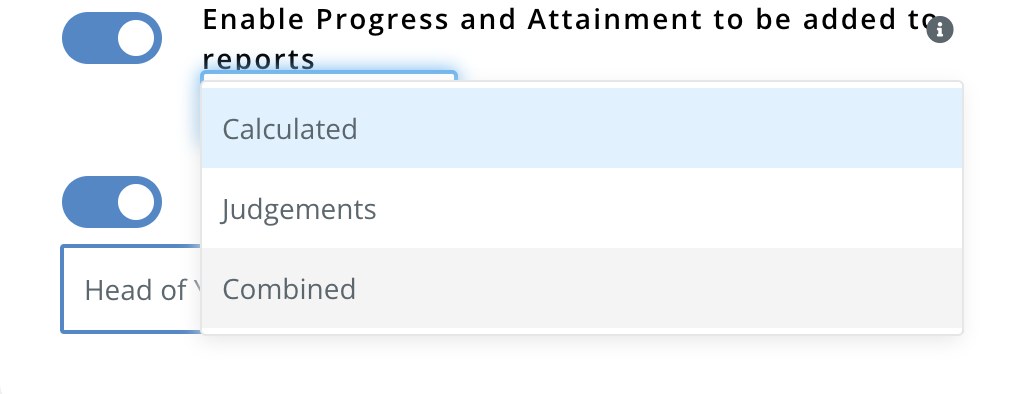Click the highlighted Calculated menu entry
Viewport: 1010px width, 394px height.
pyautogui.click(x=582, y=128)
